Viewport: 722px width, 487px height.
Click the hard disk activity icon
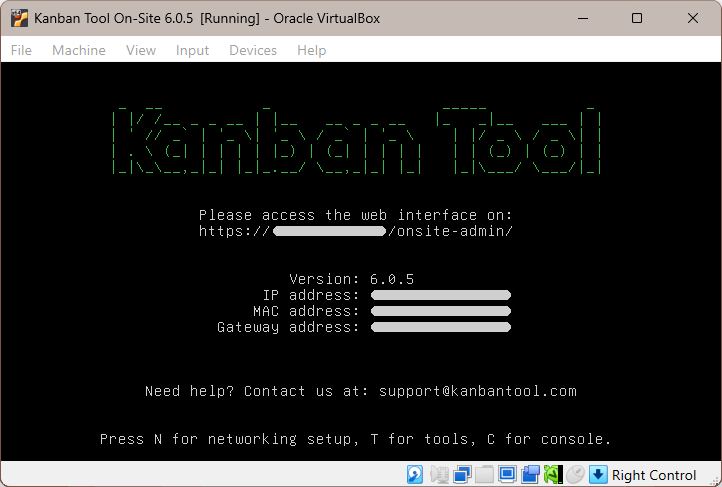pos(415,475)
